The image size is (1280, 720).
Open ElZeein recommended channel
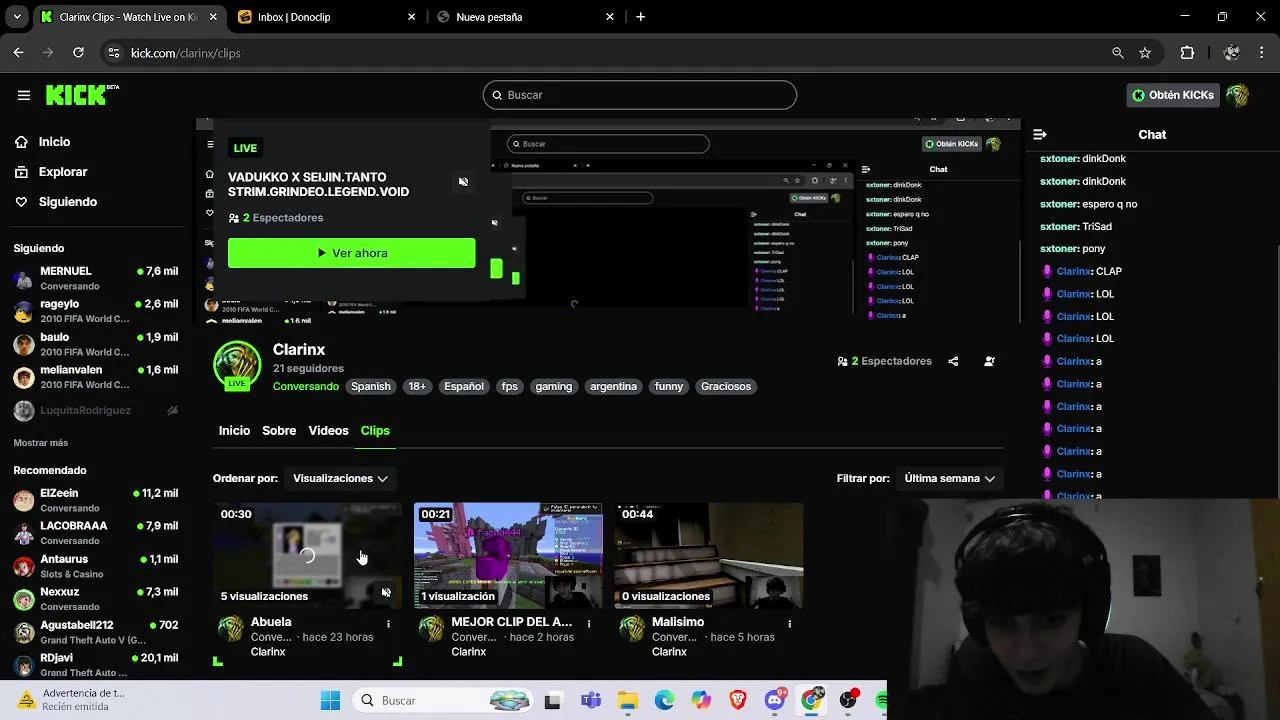coord(95,500)
